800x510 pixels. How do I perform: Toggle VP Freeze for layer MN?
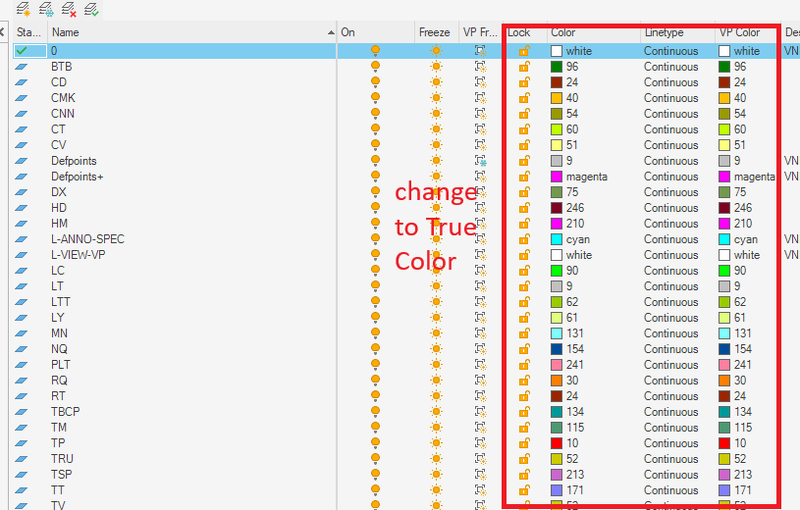(x=481, y=333)
